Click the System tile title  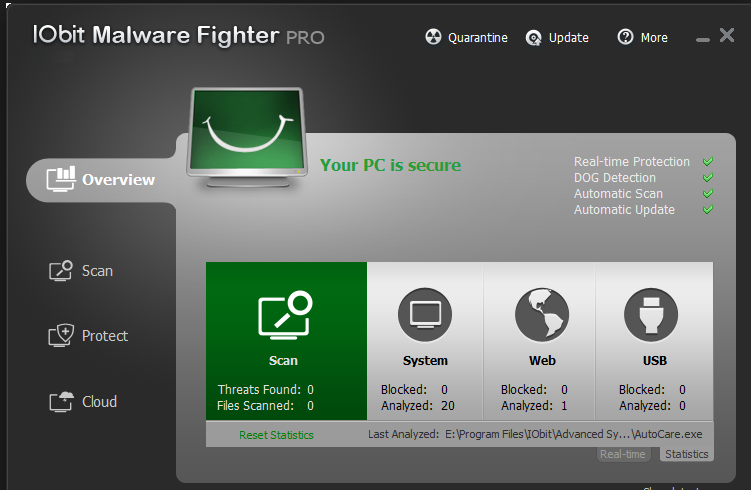point(425,360)
